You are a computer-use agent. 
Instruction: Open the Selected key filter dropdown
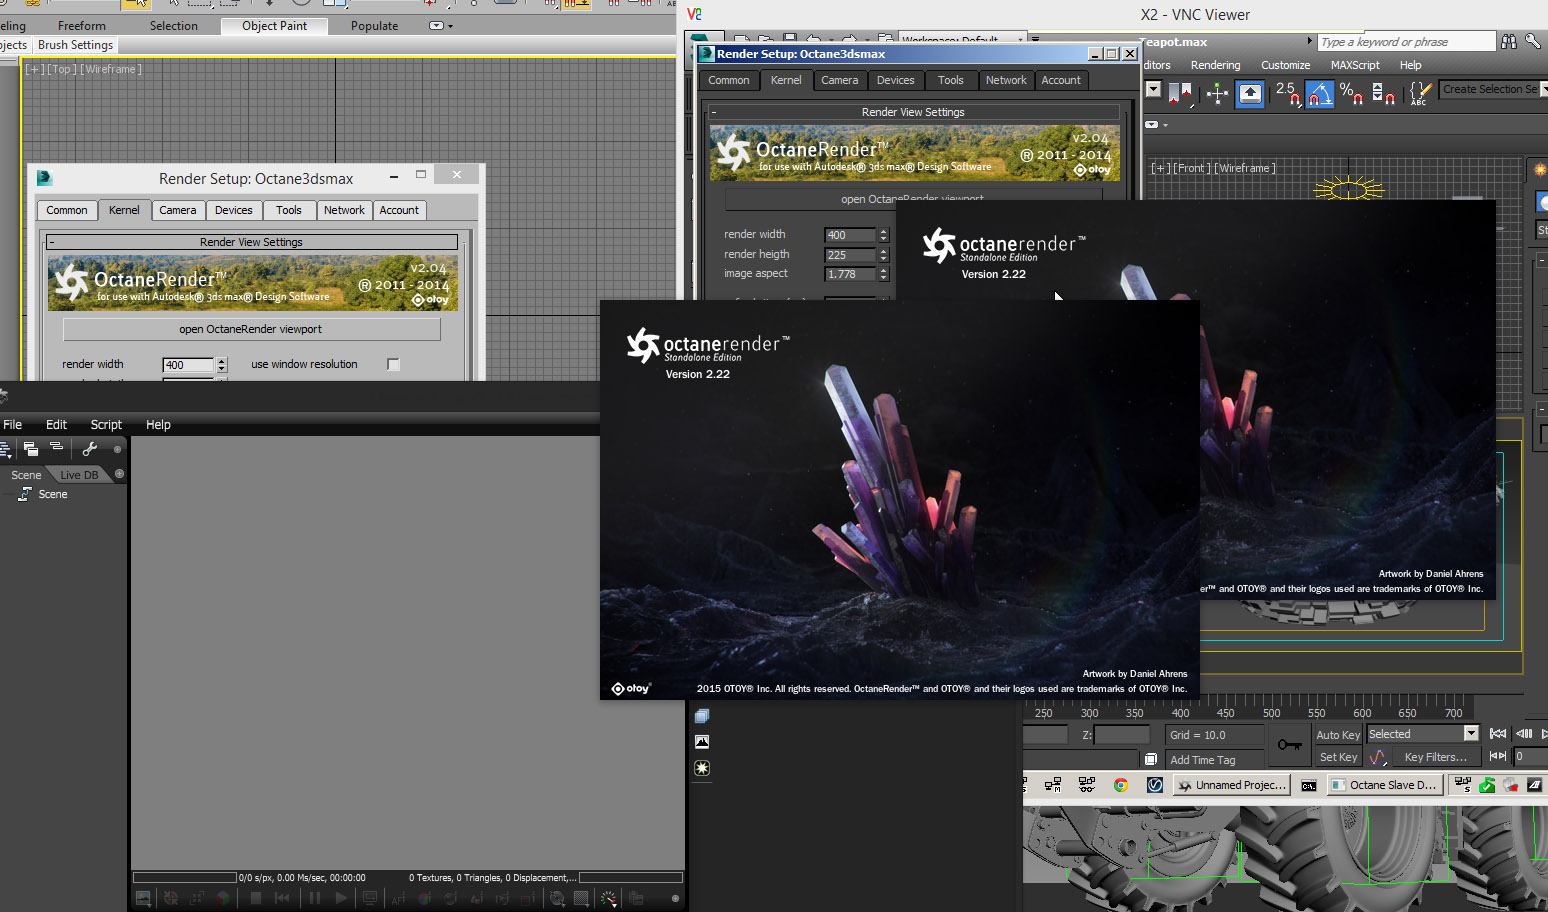(x=1471, y=734)
